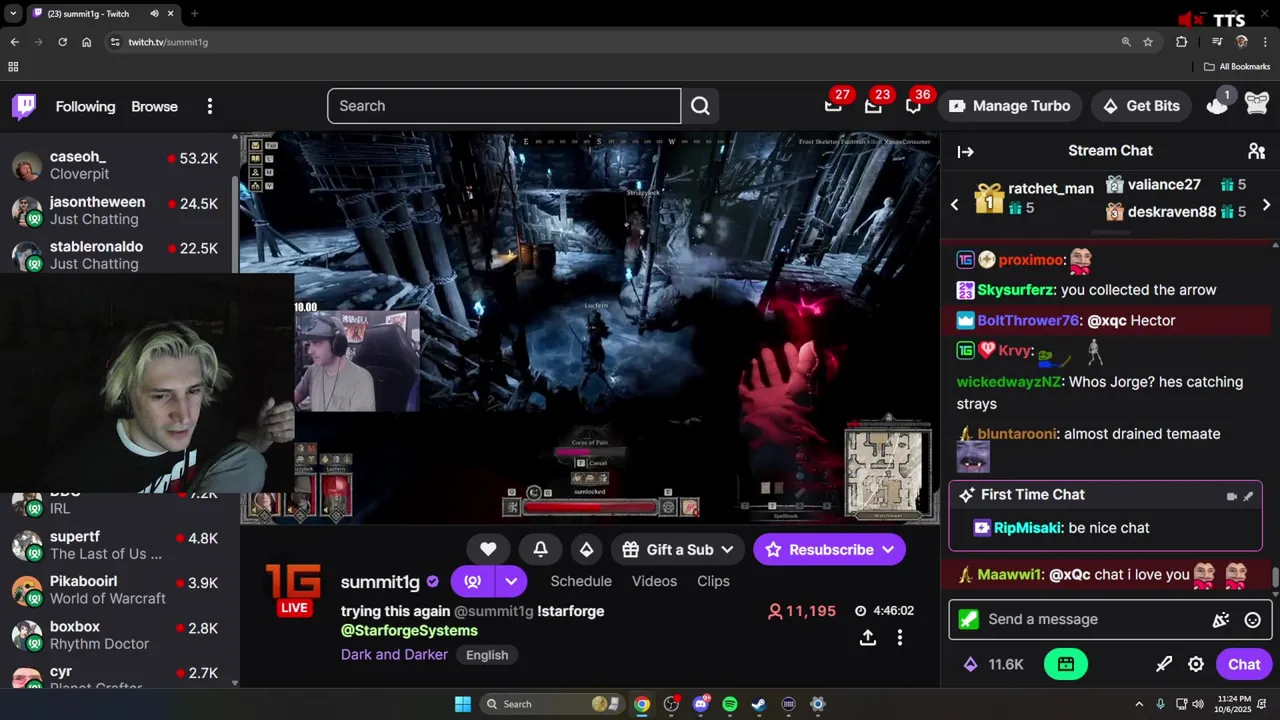The width and height of the screenshot is (1280, 720).
Task: Open the Chrome apps grid shortcut
Action: pyautogui.click(x=13, y=67)
